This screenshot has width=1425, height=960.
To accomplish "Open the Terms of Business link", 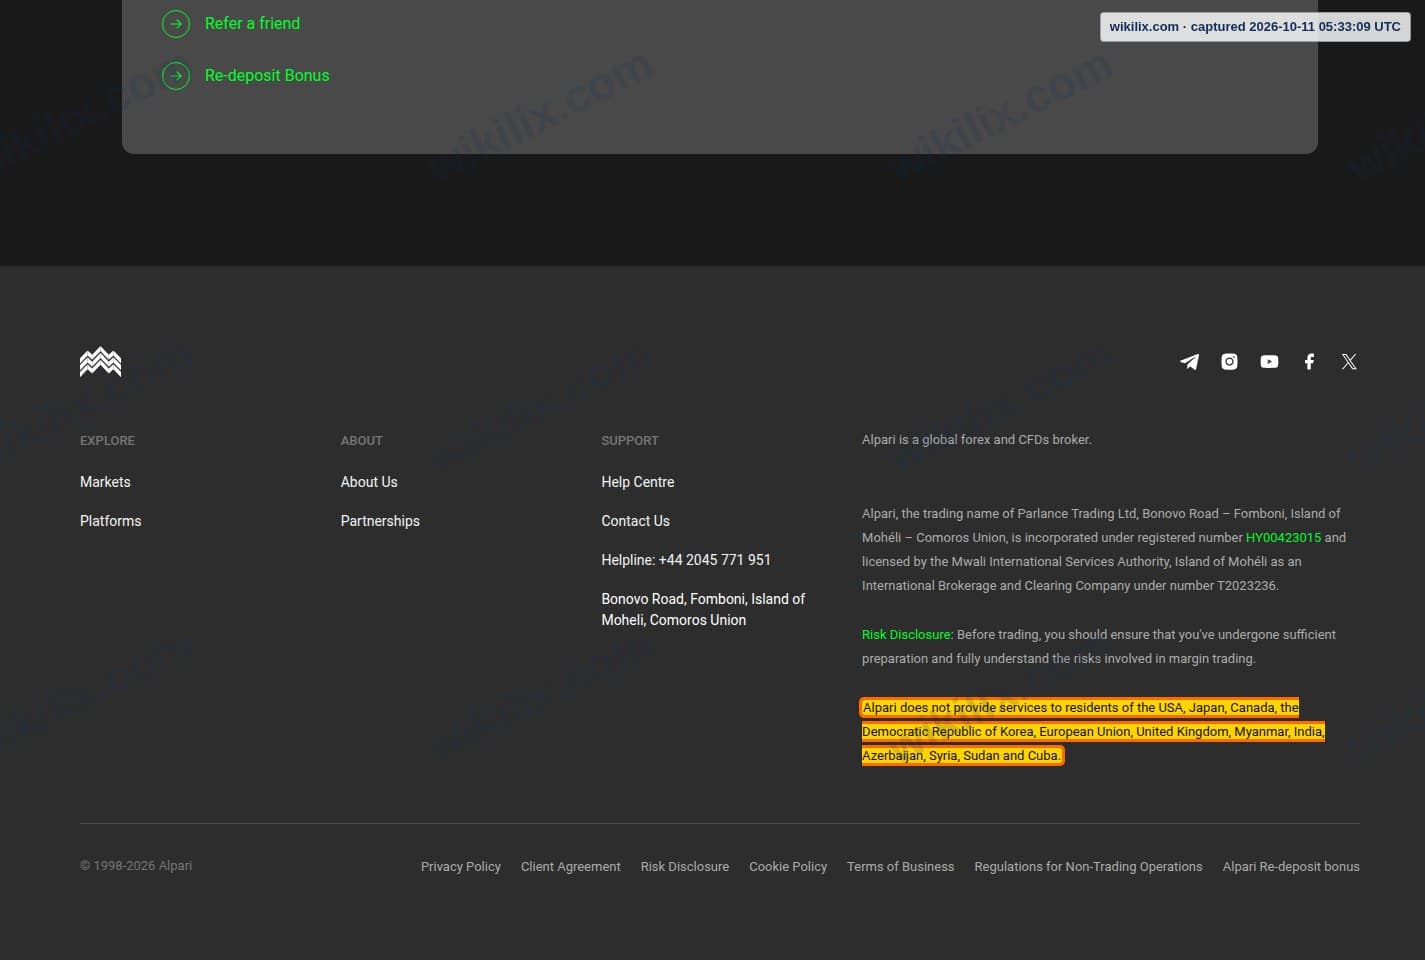I will (x=900, y=867).
